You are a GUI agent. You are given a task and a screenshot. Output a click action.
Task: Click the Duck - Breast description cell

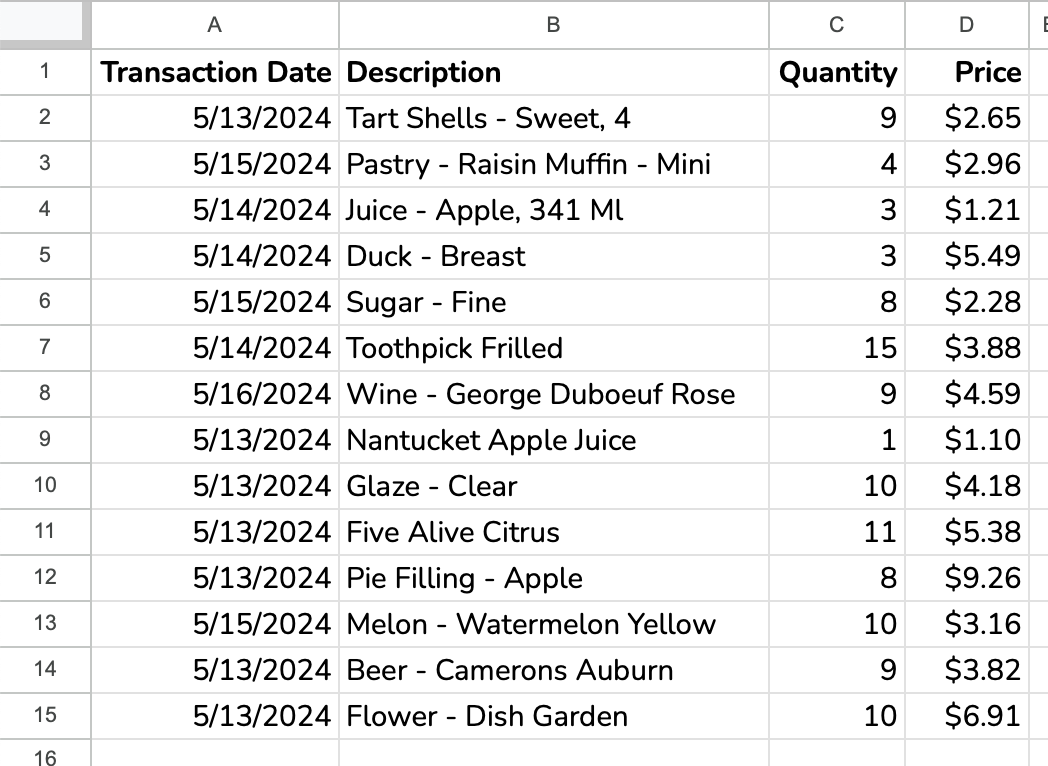pos(553,256)
